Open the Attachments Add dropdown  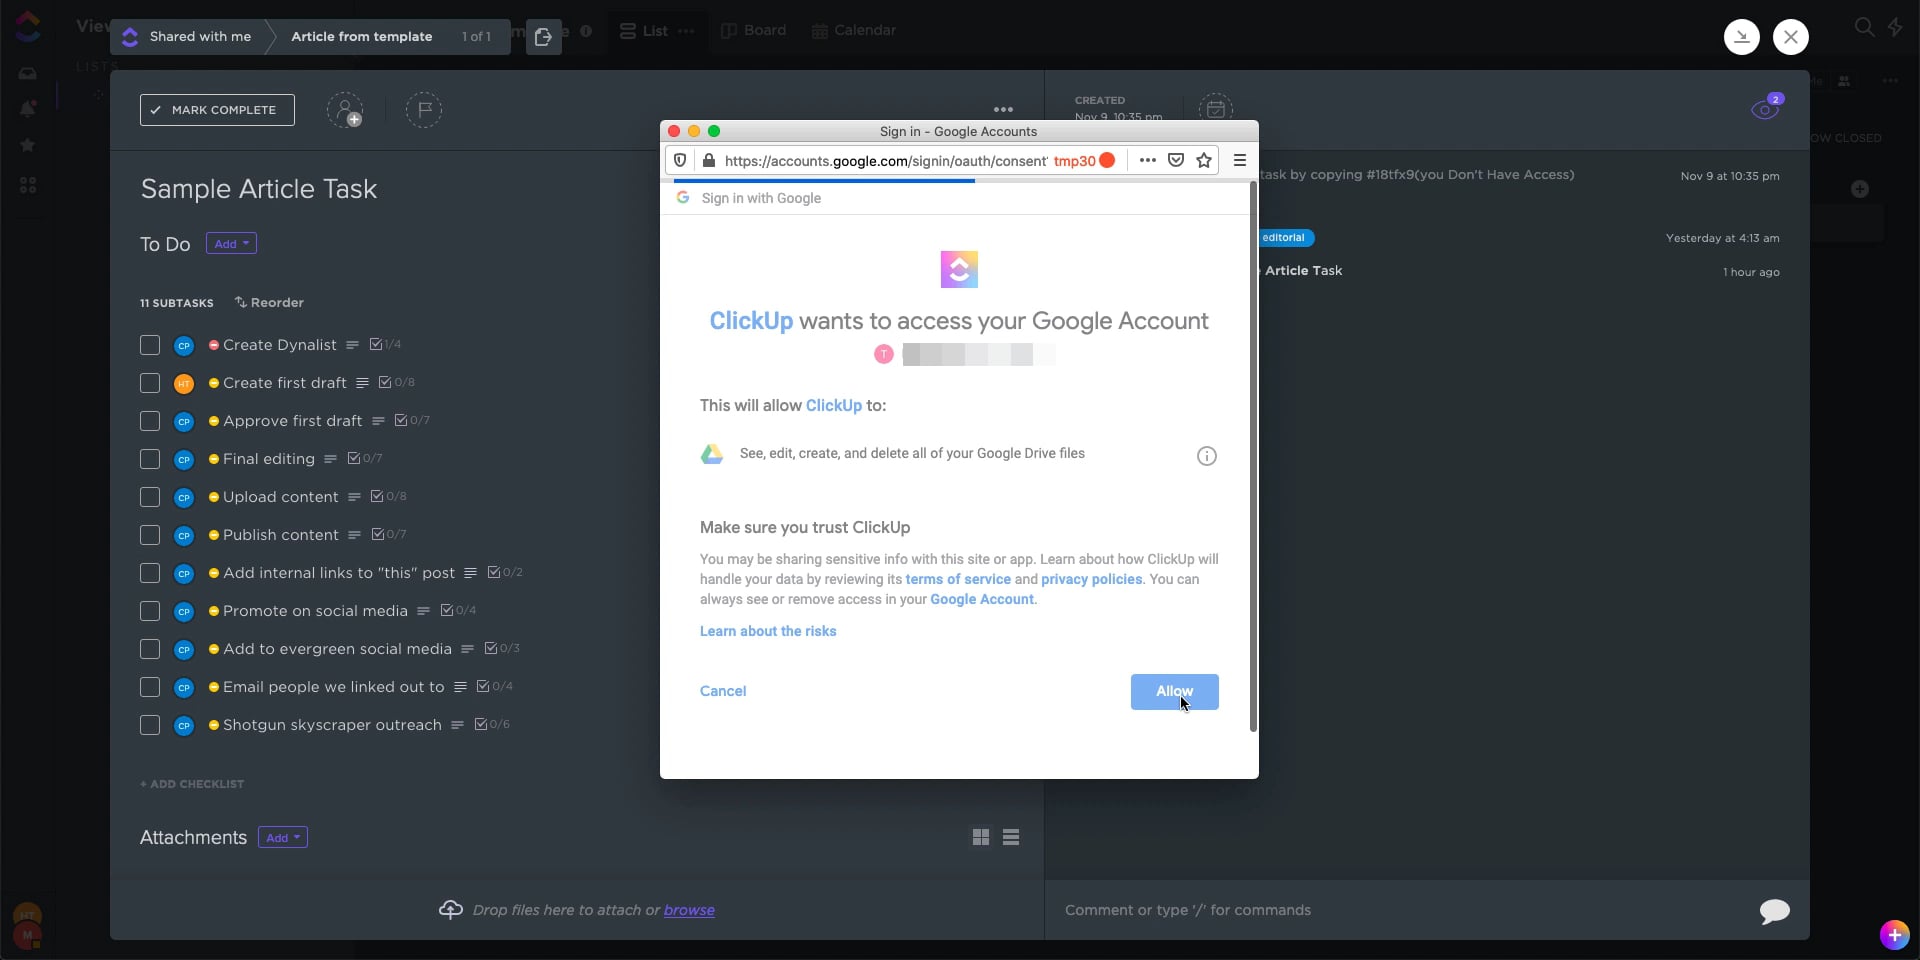(283, 837)
